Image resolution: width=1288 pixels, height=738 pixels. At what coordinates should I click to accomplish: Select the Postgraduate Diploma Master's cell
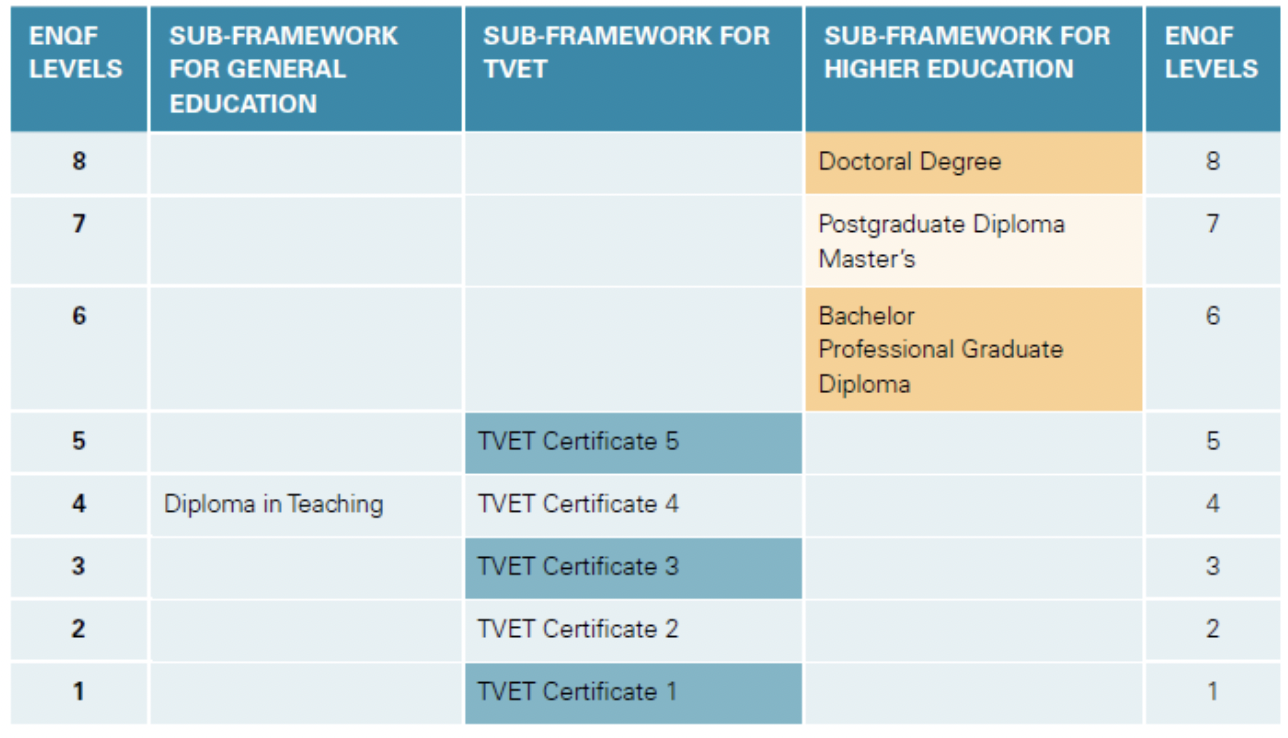tap(973, 241)
